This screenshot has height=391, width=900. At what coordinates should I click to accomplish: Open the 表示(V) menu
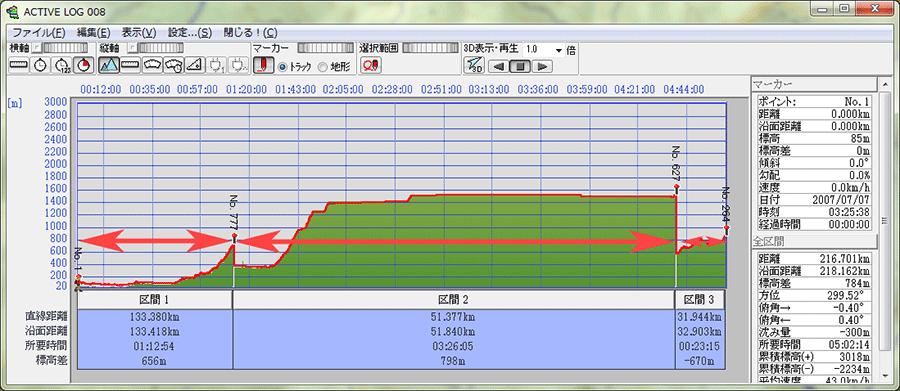tap(139, 32)
